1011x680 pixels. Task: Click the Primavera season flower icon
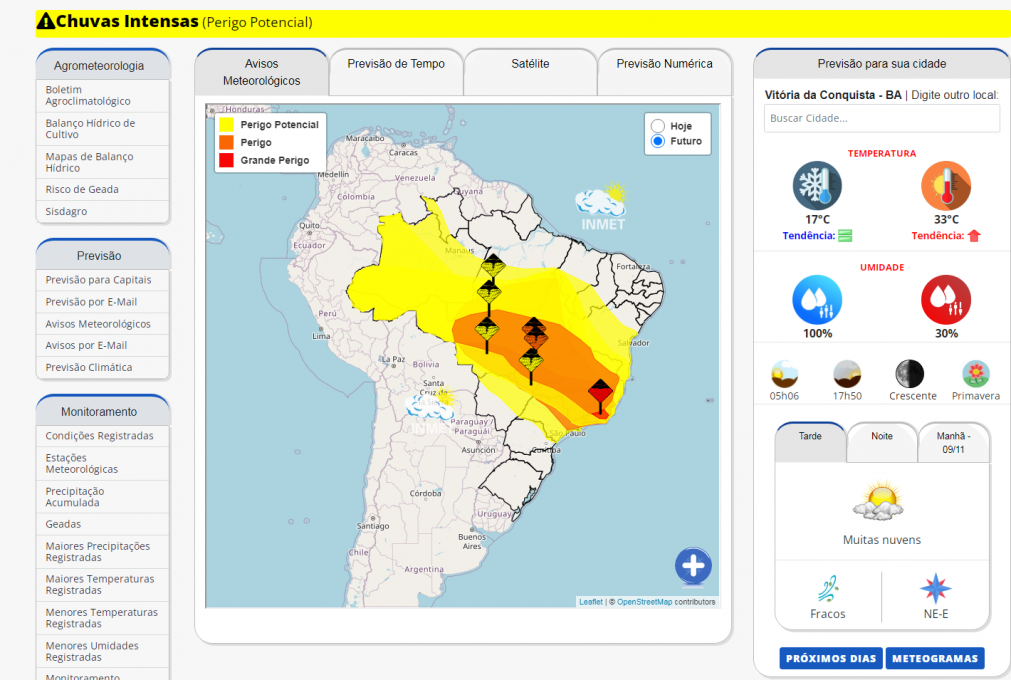tap(975, 374)
